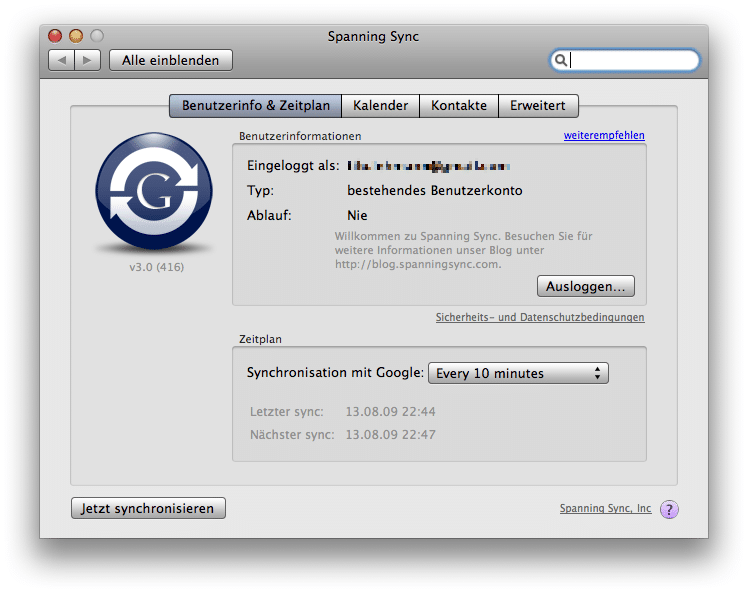This screenshot has height=593, width=748.
Task: Follow the weiterempfehlen link
Action: 604,135
